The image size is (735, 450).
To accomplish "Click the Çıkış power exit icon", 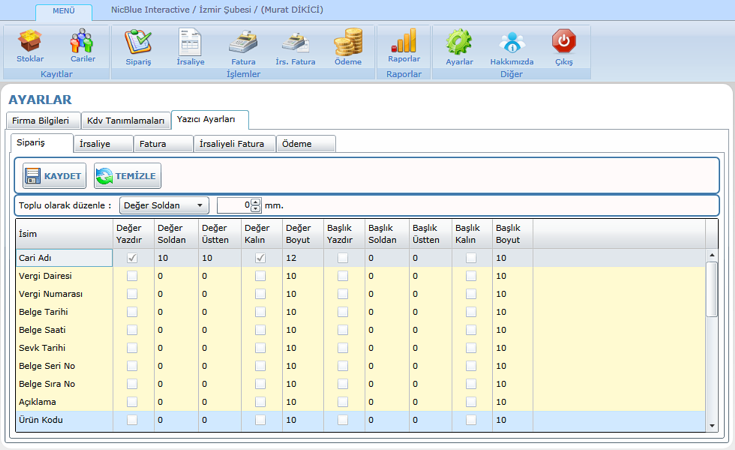I will 564,44.
